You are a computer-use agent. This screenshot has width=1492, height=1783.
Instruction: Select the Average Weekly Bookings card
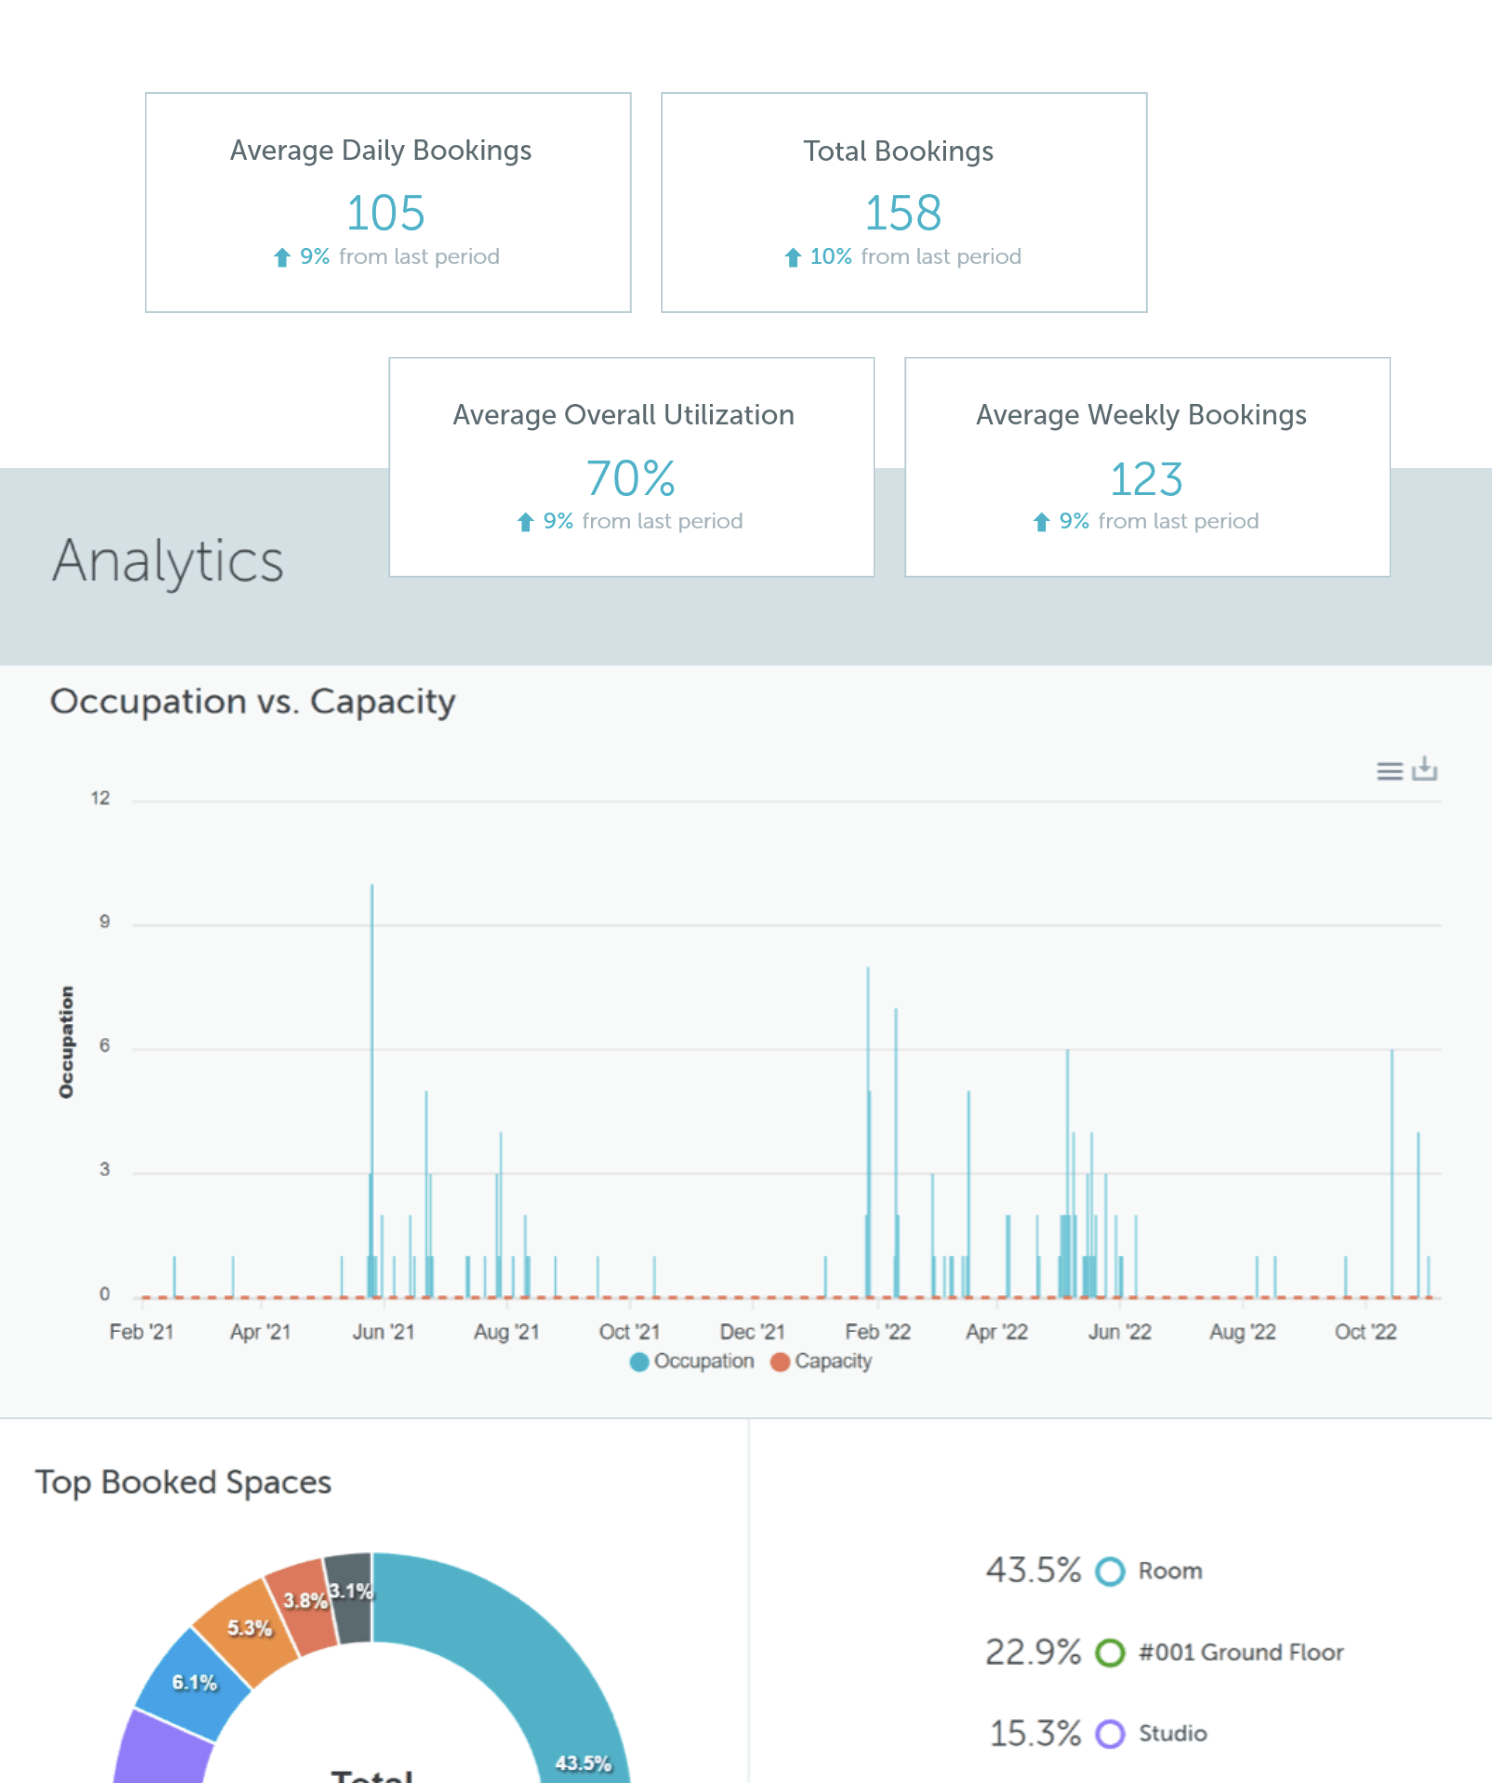click(1147, 467)
